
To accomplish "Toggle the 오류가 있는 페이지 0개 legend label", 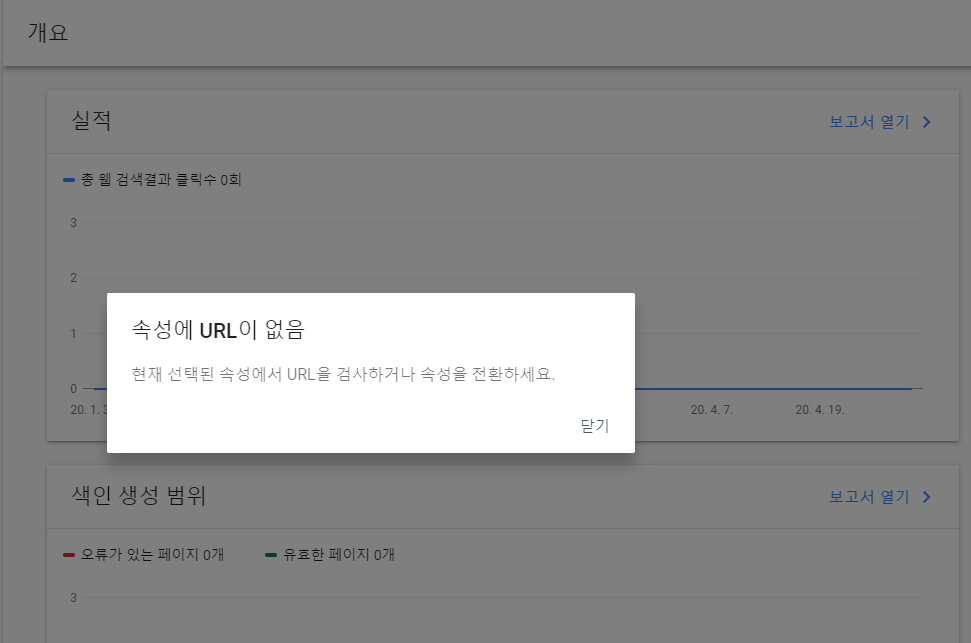I will pos(152,554).
